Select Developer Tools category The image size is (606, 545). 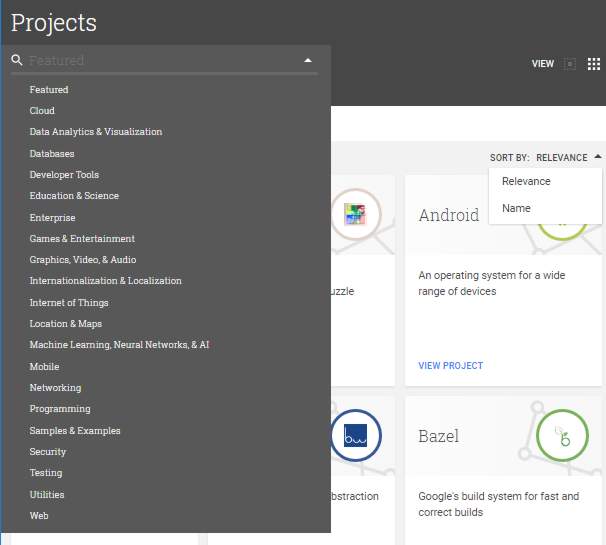pyautogui.click(x=64, y=175)
